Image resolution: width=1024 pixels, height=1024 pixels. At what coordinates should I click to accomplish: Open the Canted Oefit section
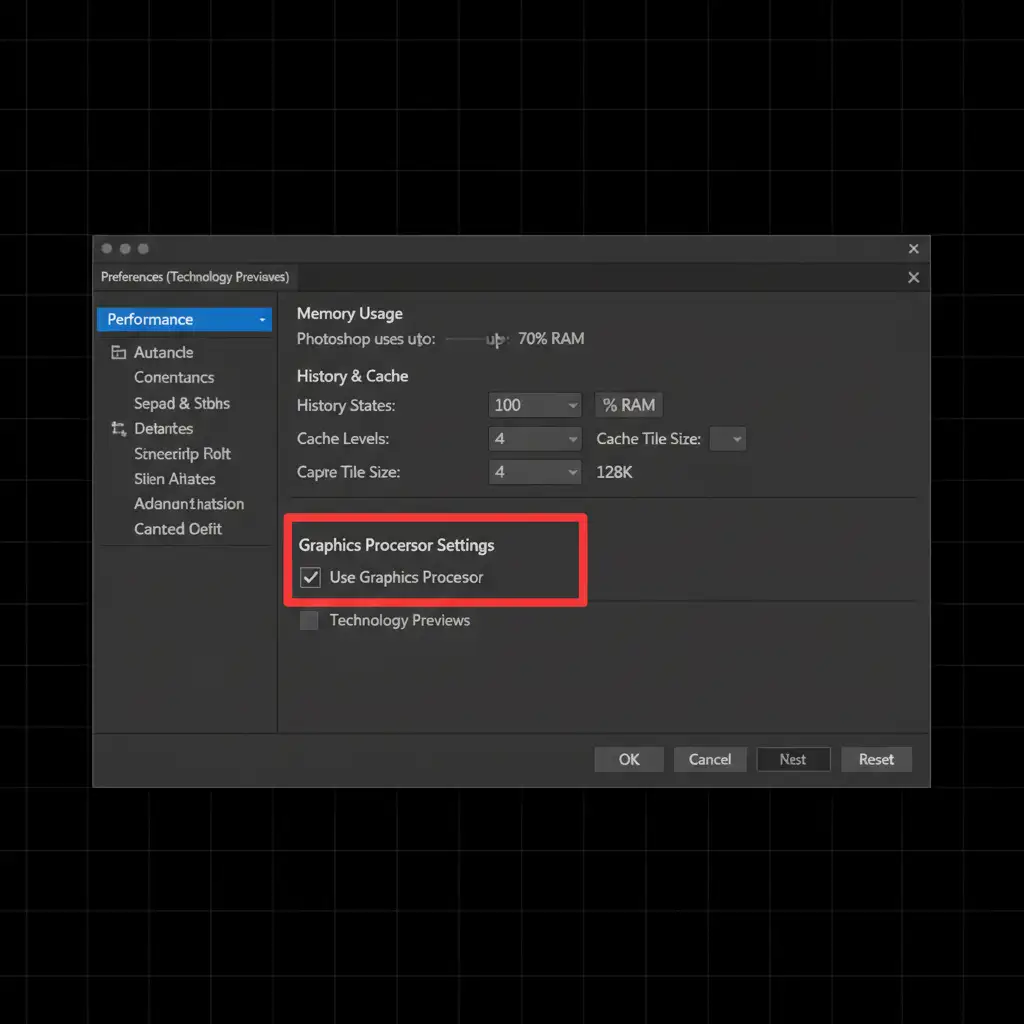[178, 529]
